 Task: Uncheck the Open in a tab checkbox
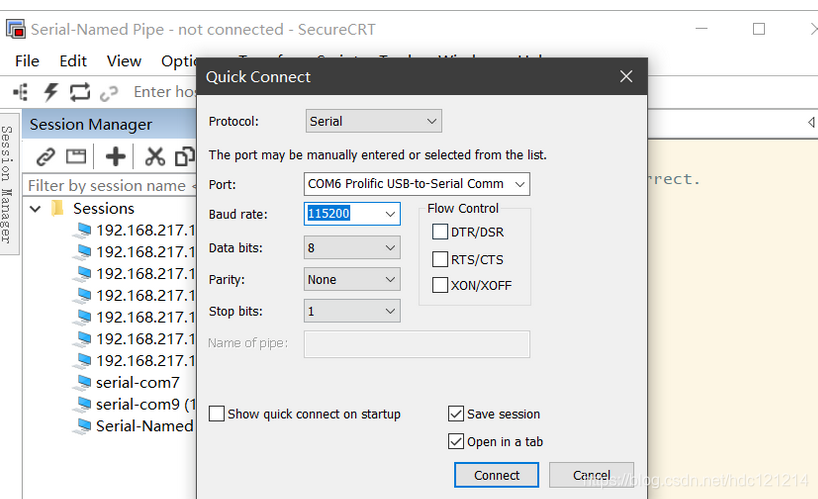tap(456, 441)
